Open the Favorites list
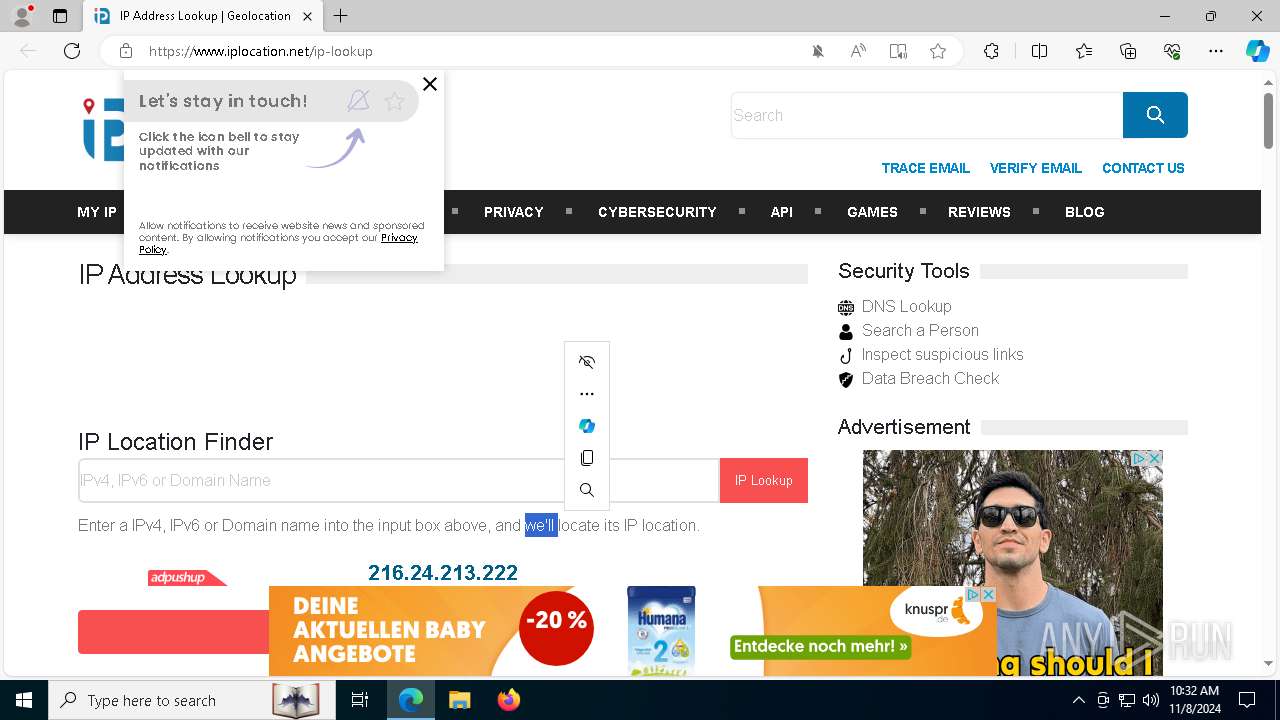This screenshot has width=1280, height=720. tap(1084, 51)
